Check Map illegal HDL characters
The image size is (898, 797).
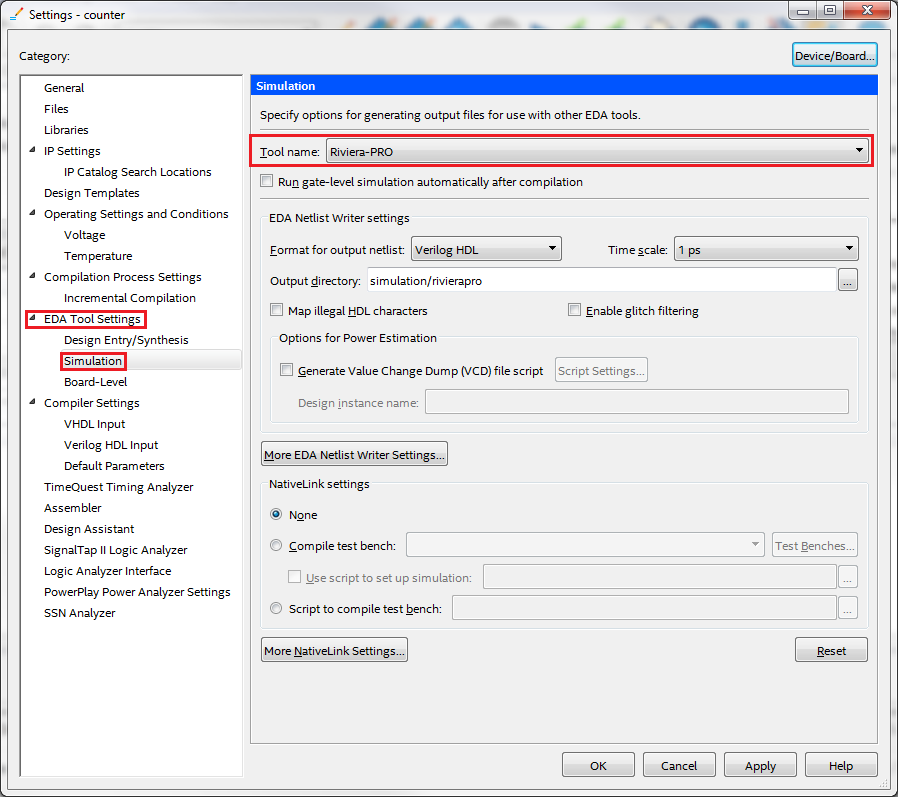tap(277, 310)
